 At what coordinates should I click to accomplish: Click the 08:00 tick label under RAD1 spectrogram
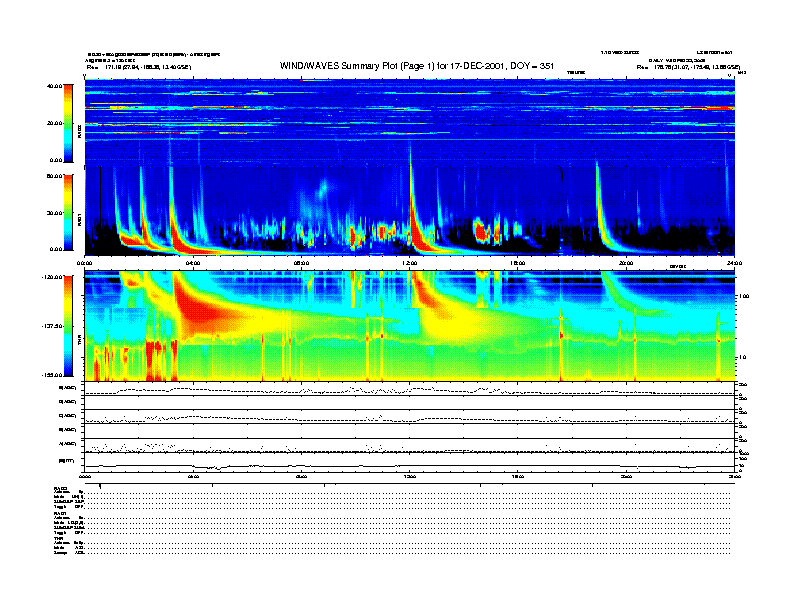(302, 263)
